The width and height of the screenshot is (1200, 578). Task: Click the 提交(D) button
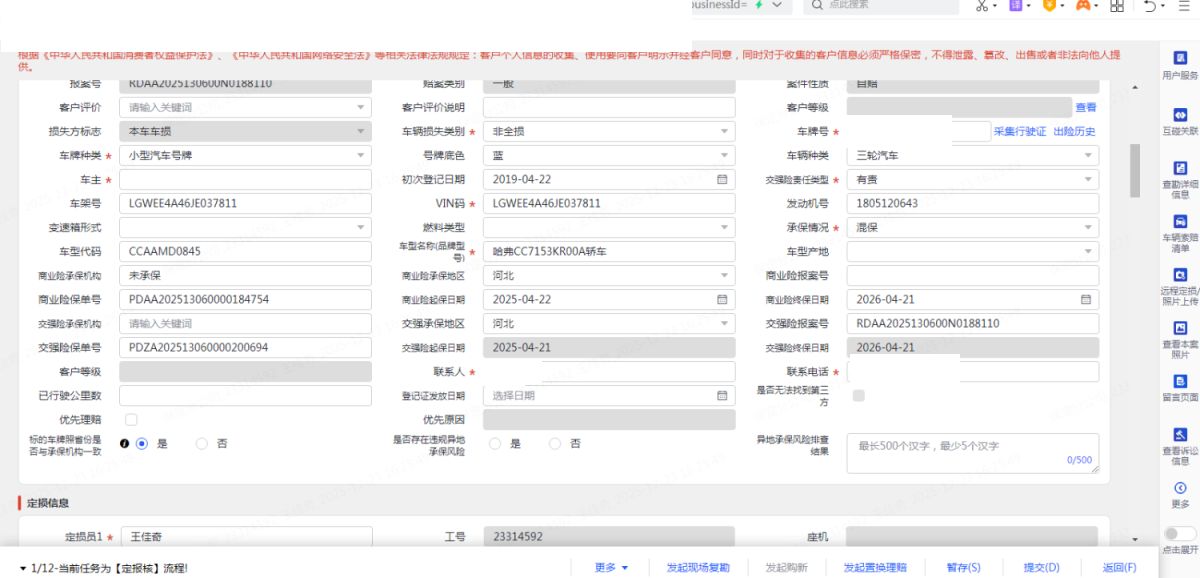[1040, 568]
